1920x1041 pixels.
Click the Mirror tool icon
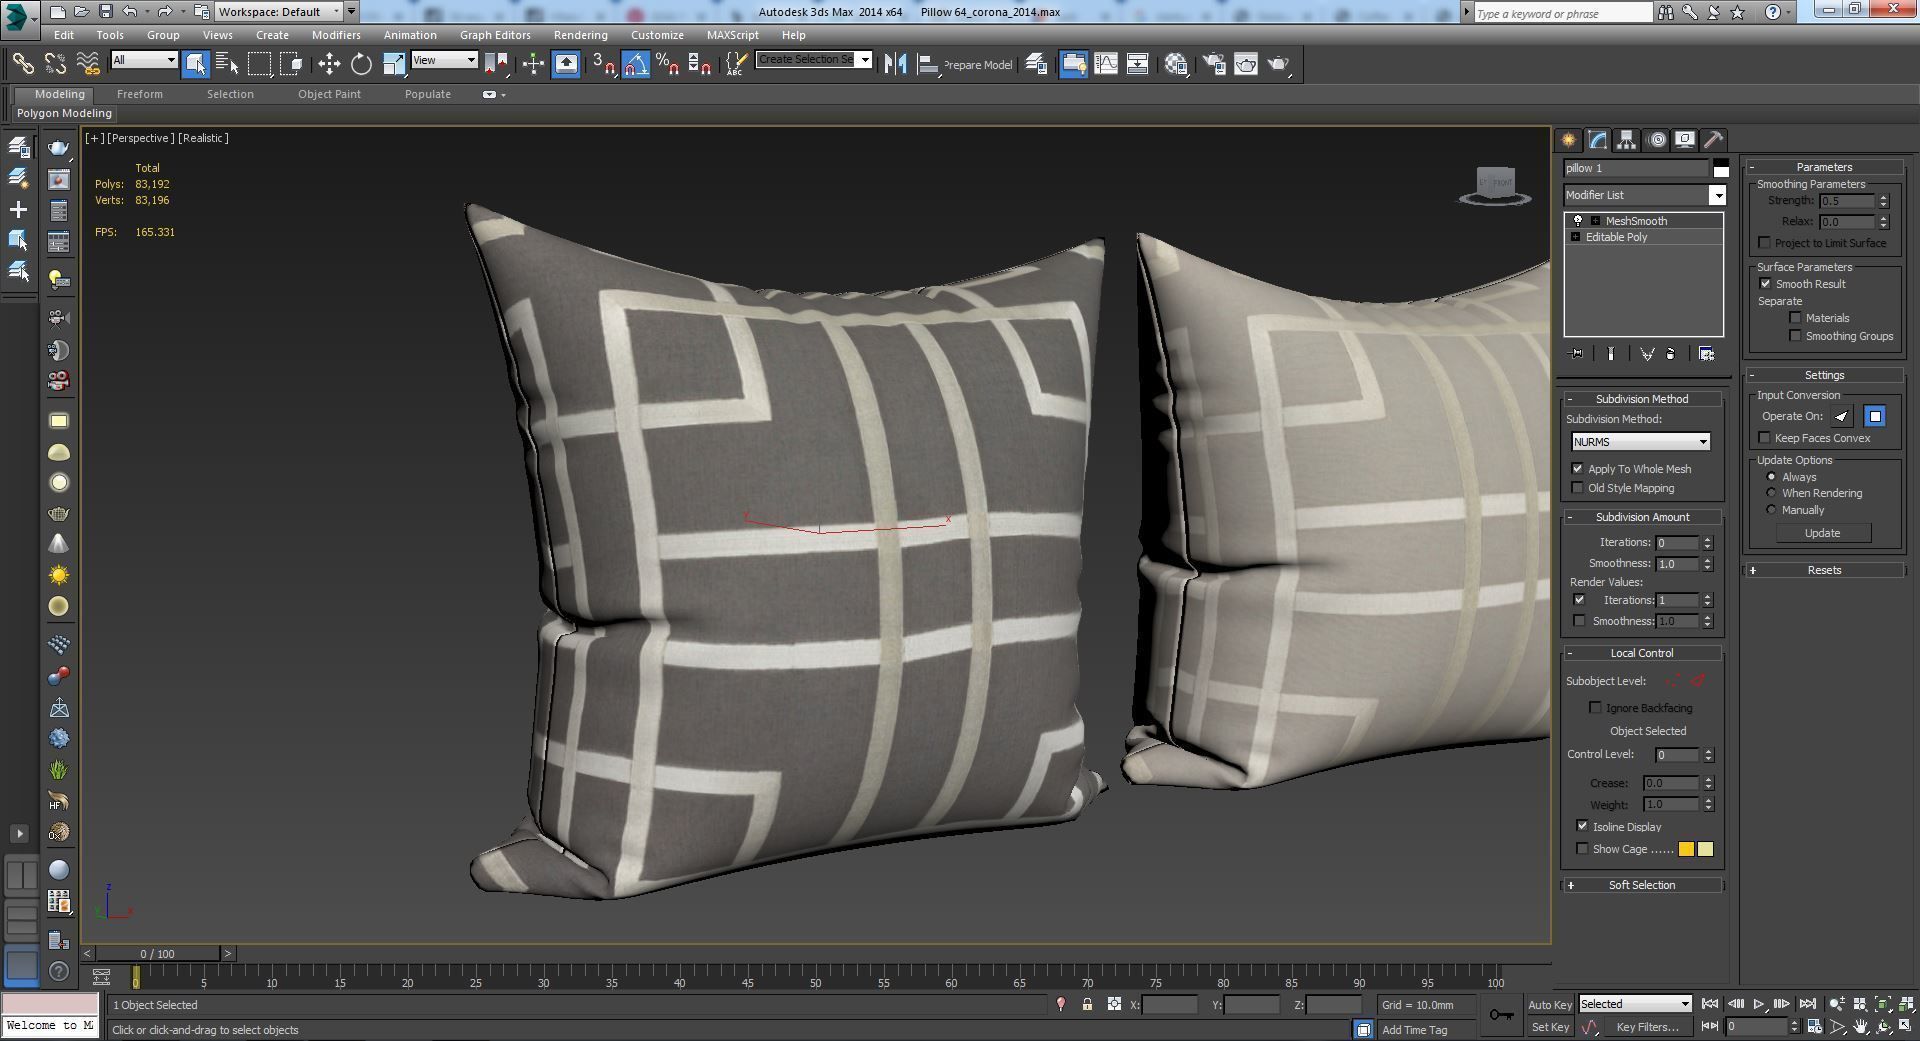(x=895, y=64)
